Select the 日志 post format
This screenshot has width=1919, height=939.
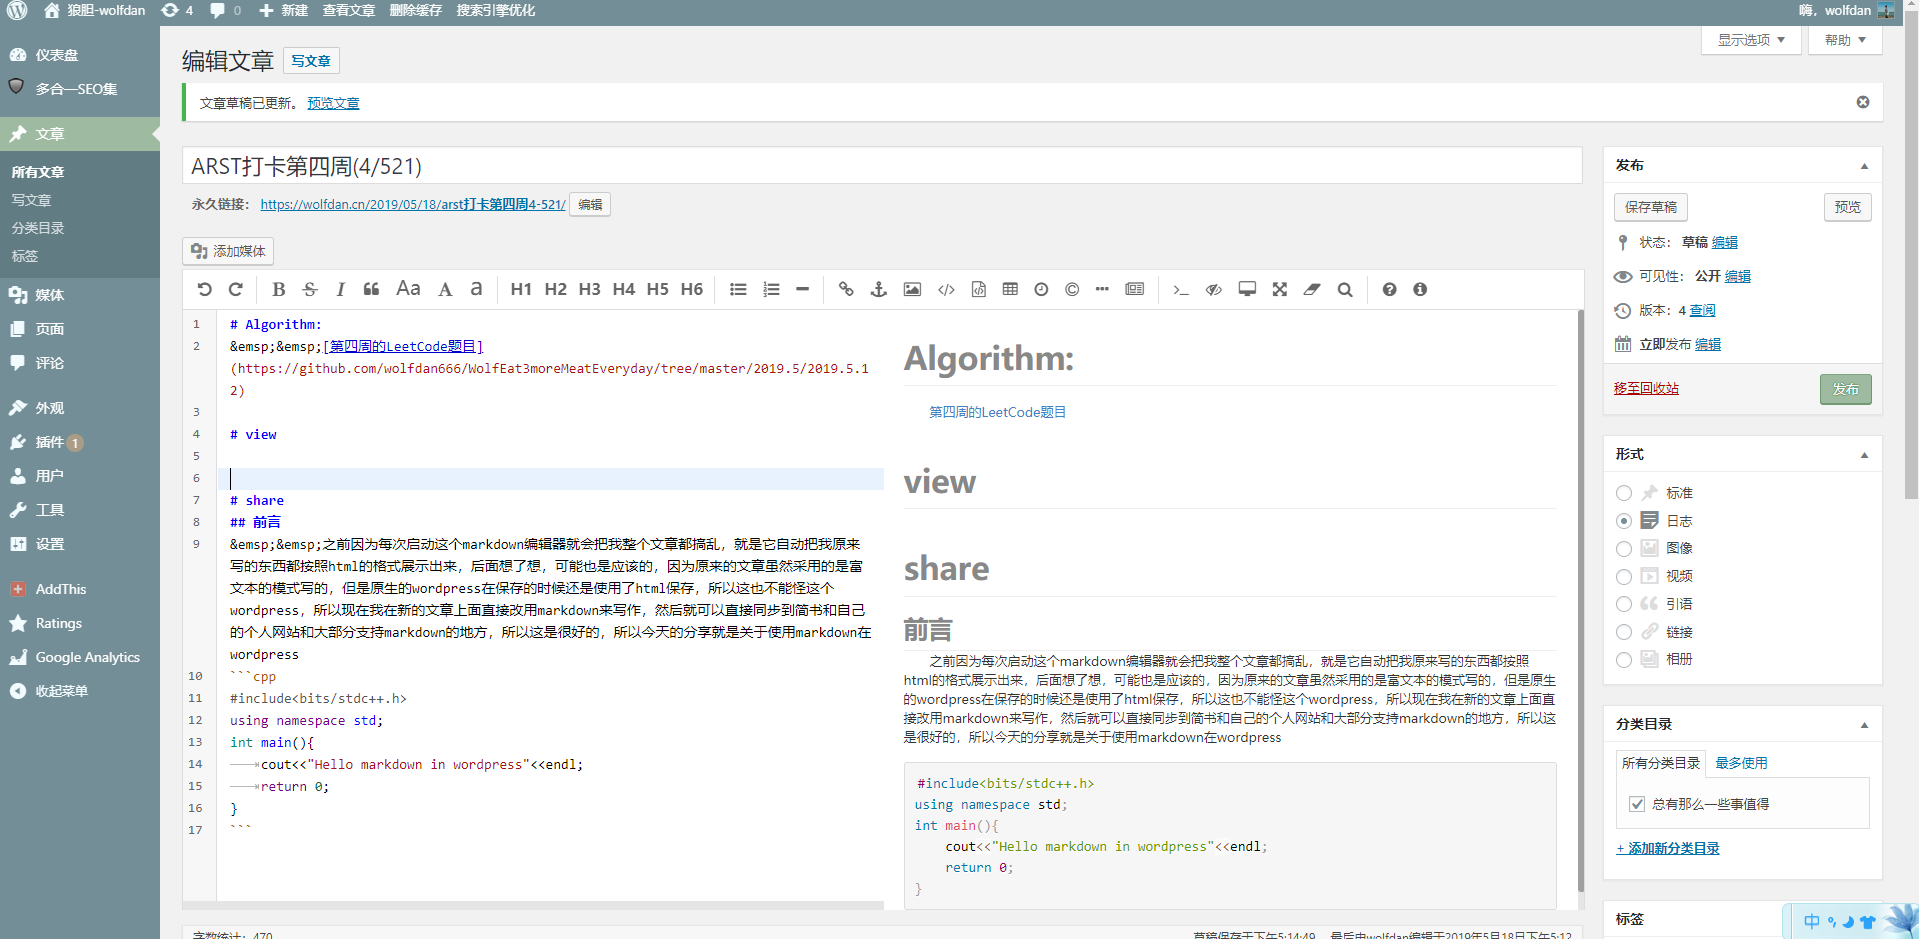1624,521
